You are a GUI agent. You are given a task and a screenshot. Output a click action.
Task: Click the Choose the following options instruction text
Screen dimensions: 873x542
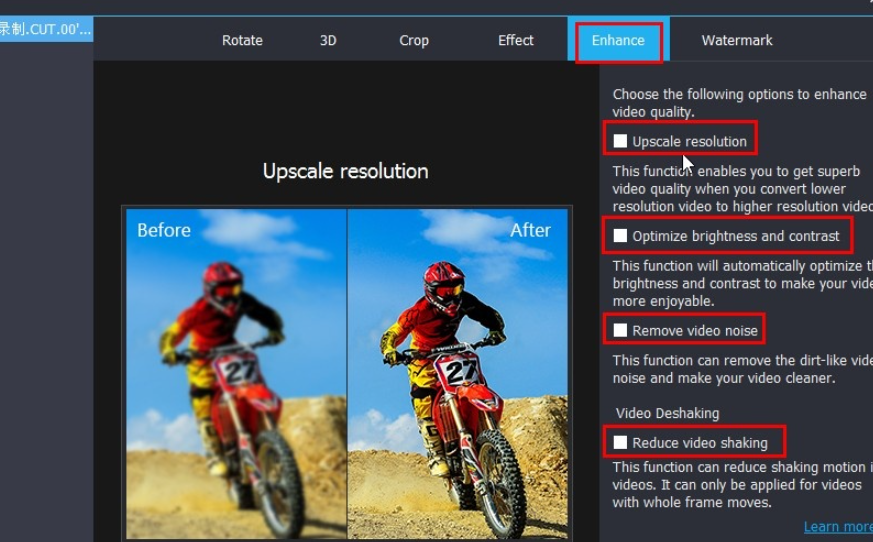739,103
